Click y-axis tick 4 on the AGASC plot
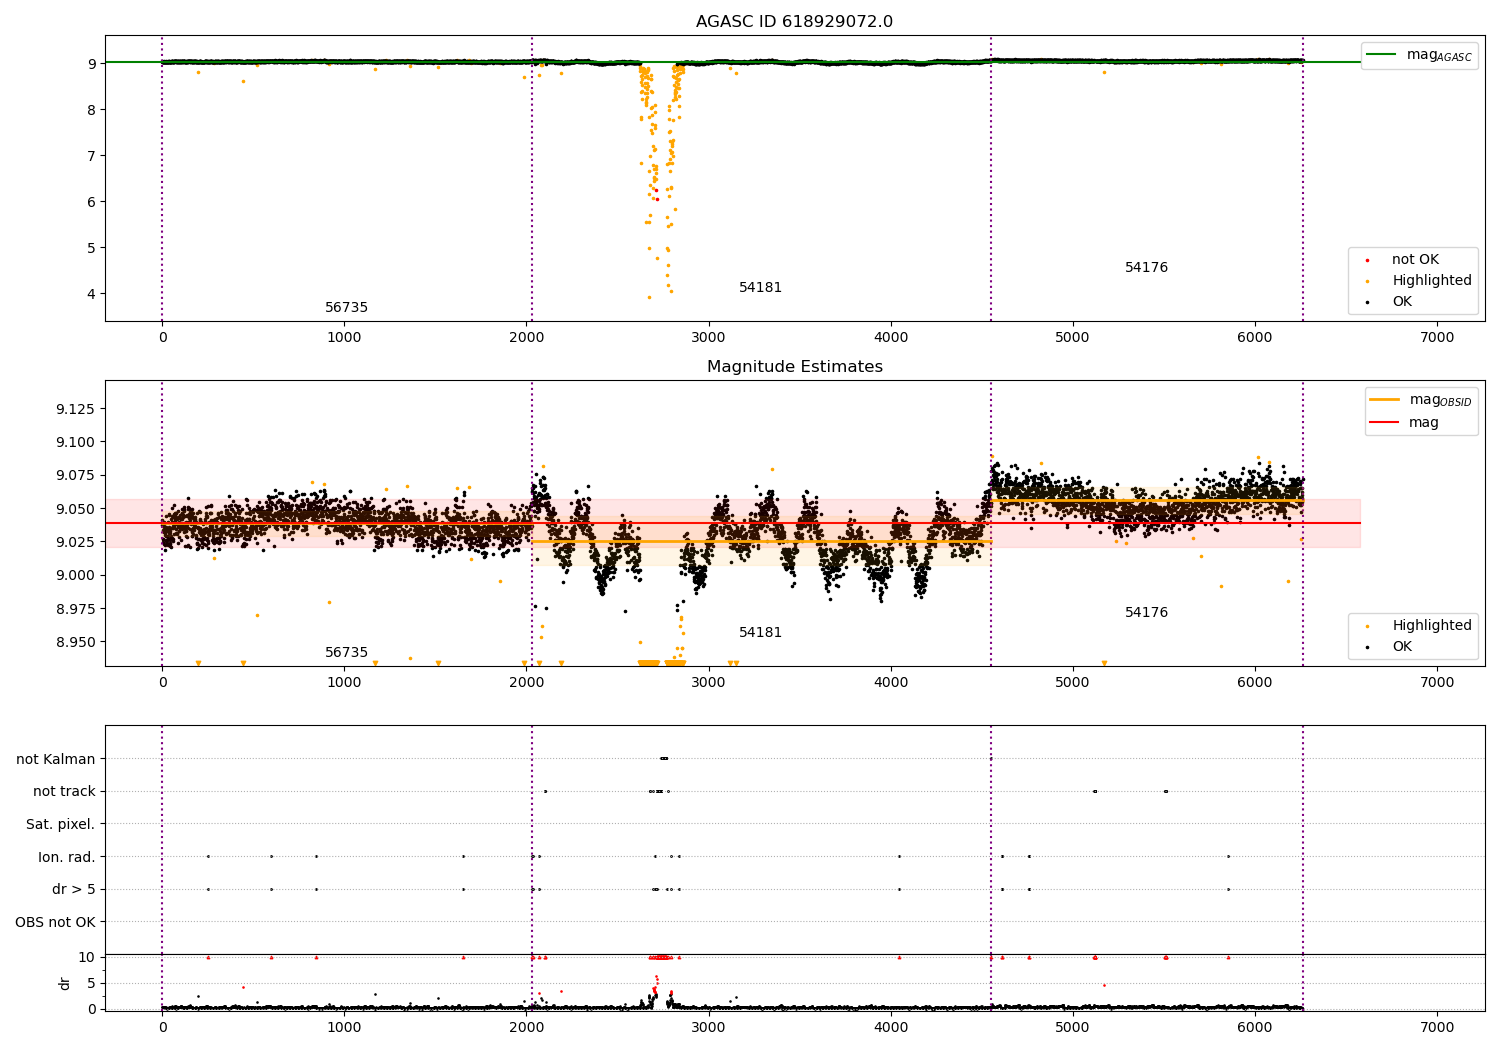This screenshot has width=1500, height=1050. [92, 294]
